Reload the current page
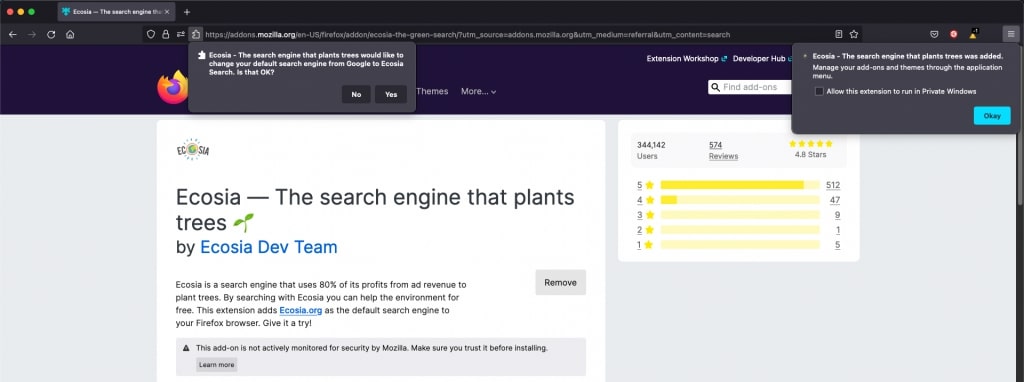 pyautogui.click(x=51, y=35)
